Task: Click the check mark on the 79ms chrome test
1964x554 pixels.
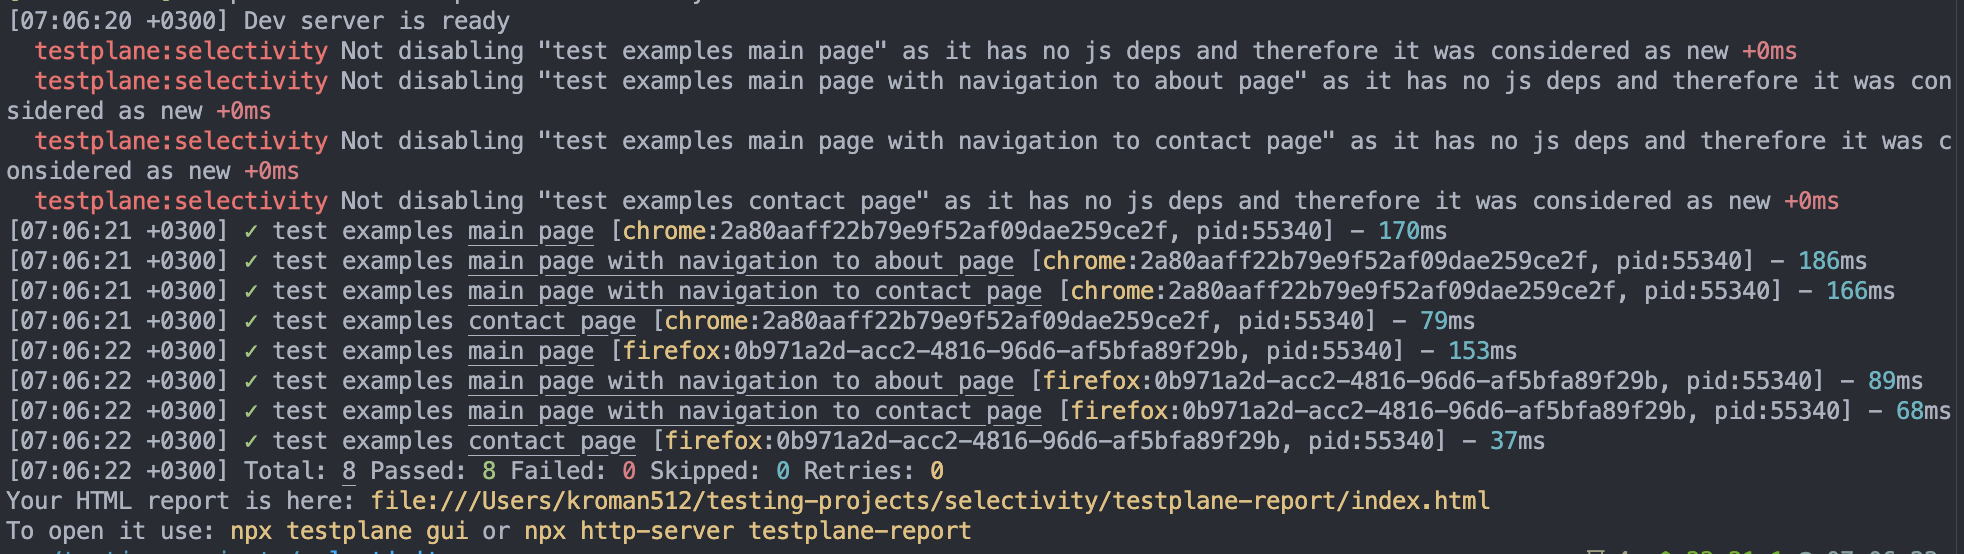Action: [251, 322]
